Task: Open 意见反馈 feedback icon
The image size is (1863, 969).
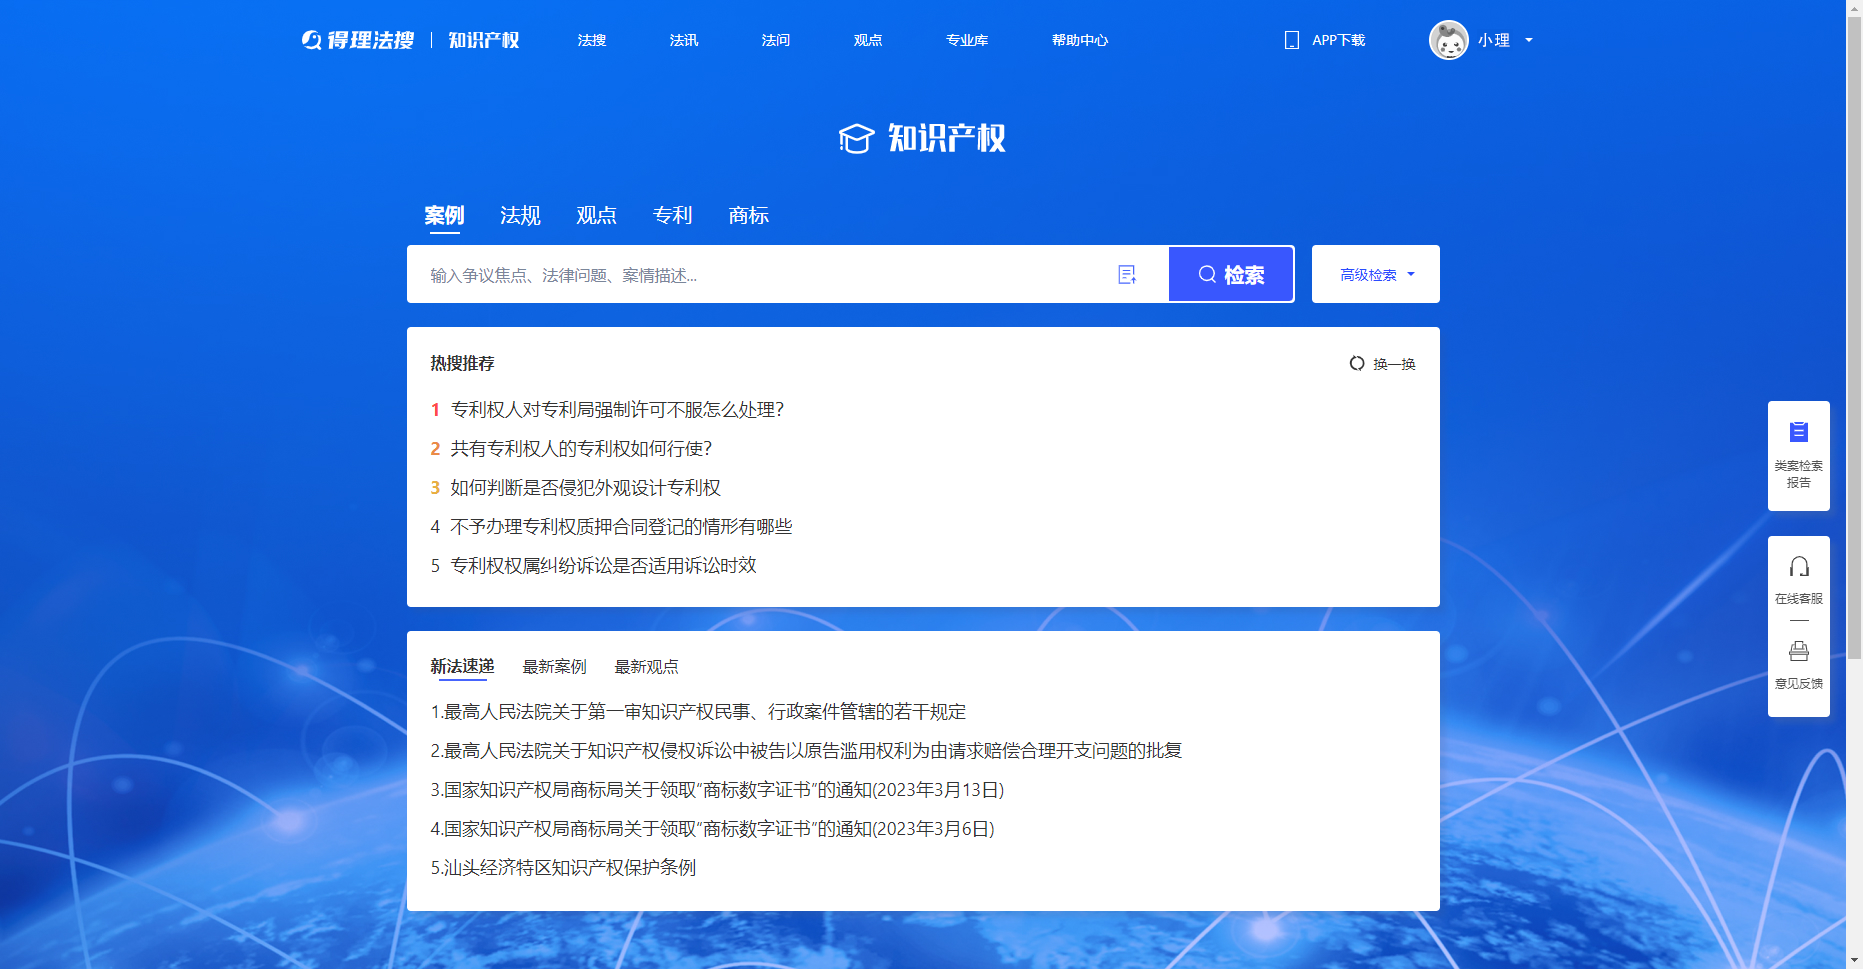Action: click(1799, 652)
